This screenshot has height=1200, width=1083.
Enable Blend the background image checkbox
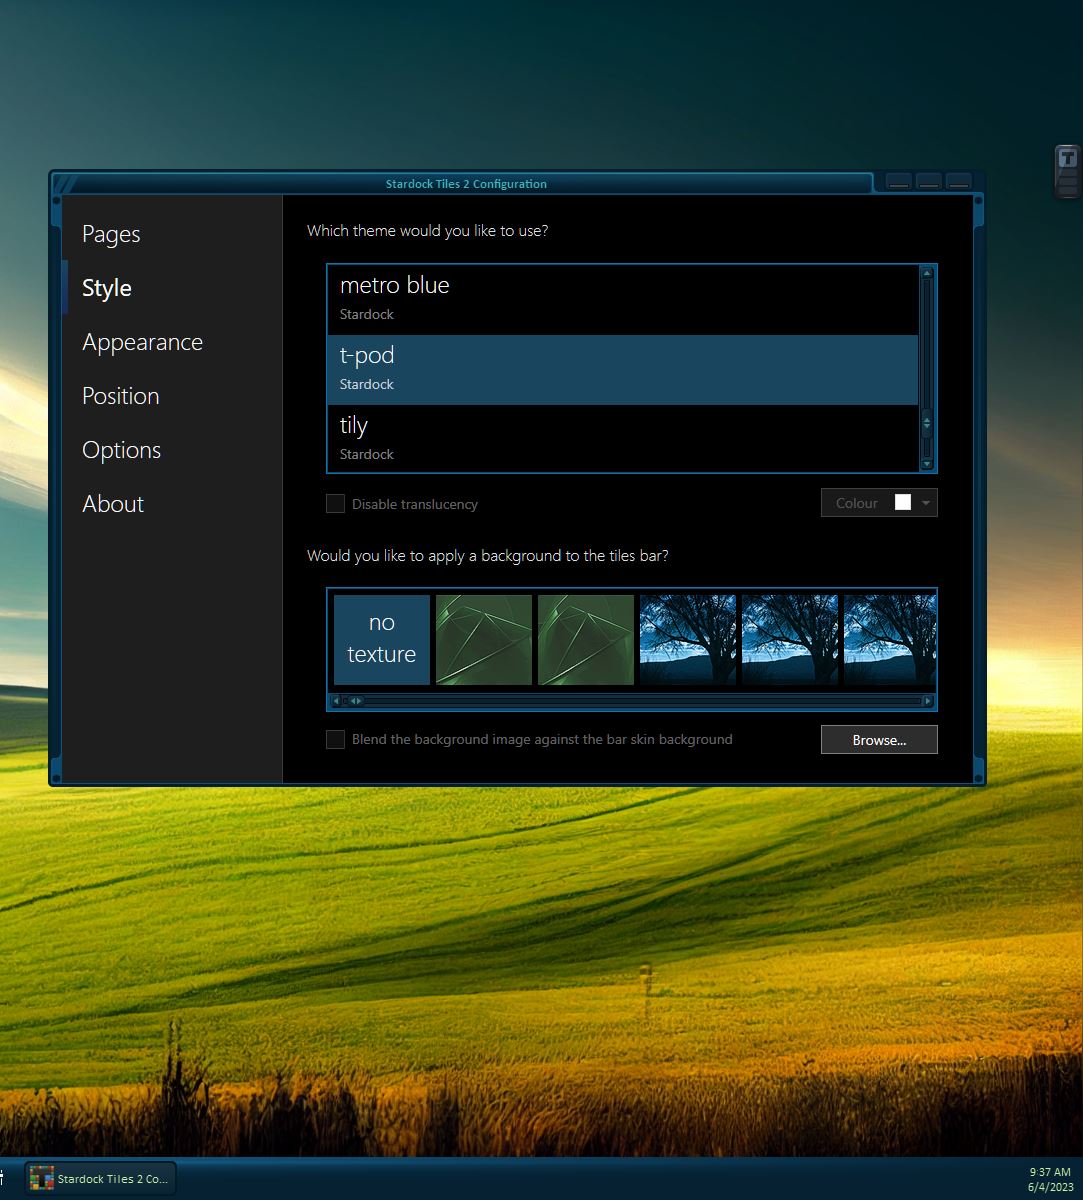click(336, 740)
